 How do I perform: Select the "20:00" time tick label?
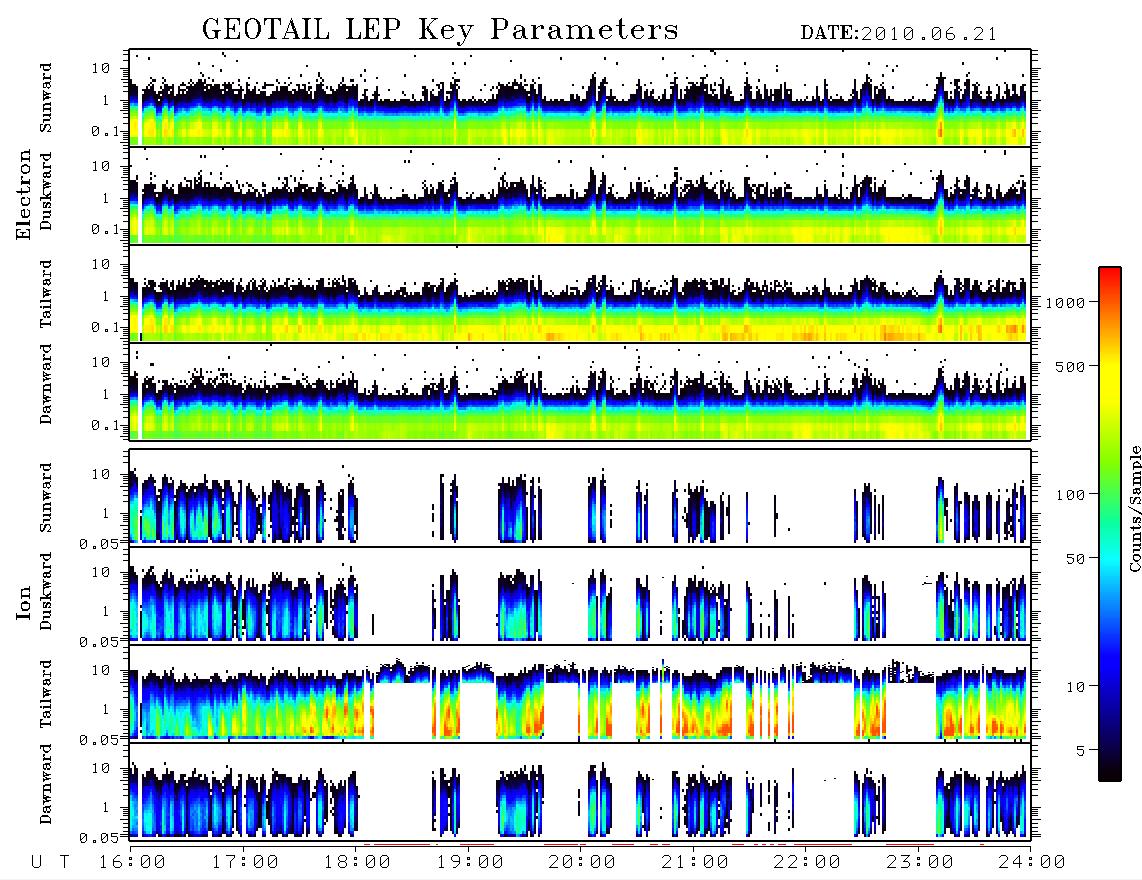(x=582, y=863)
